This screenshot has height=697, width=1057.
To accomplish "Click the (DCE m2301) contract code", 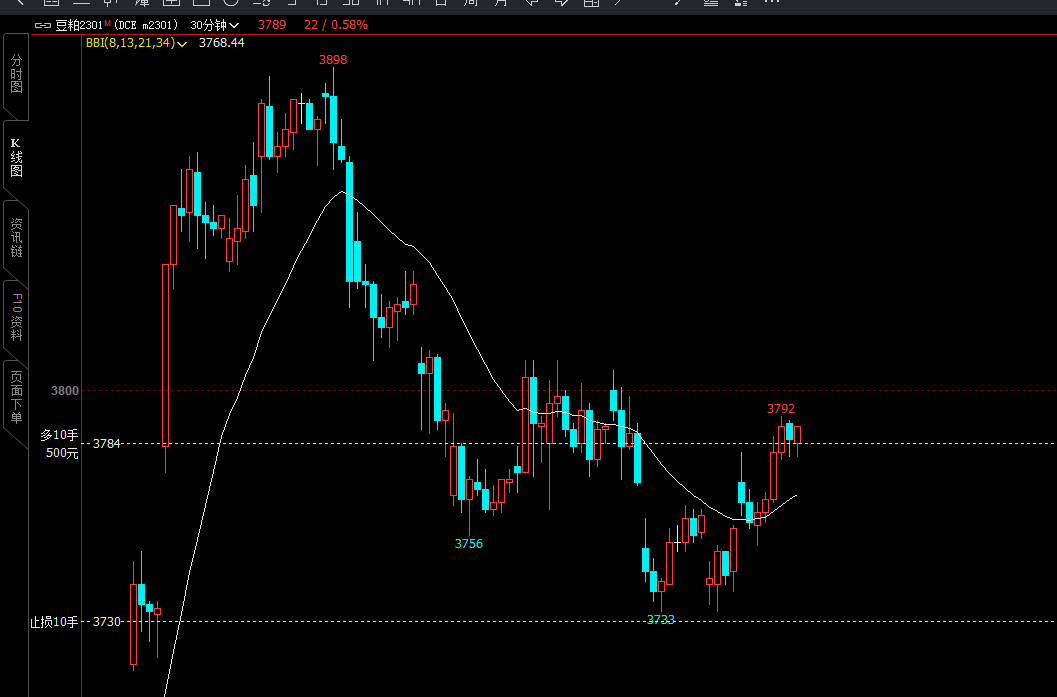I will tap(146, 25).
